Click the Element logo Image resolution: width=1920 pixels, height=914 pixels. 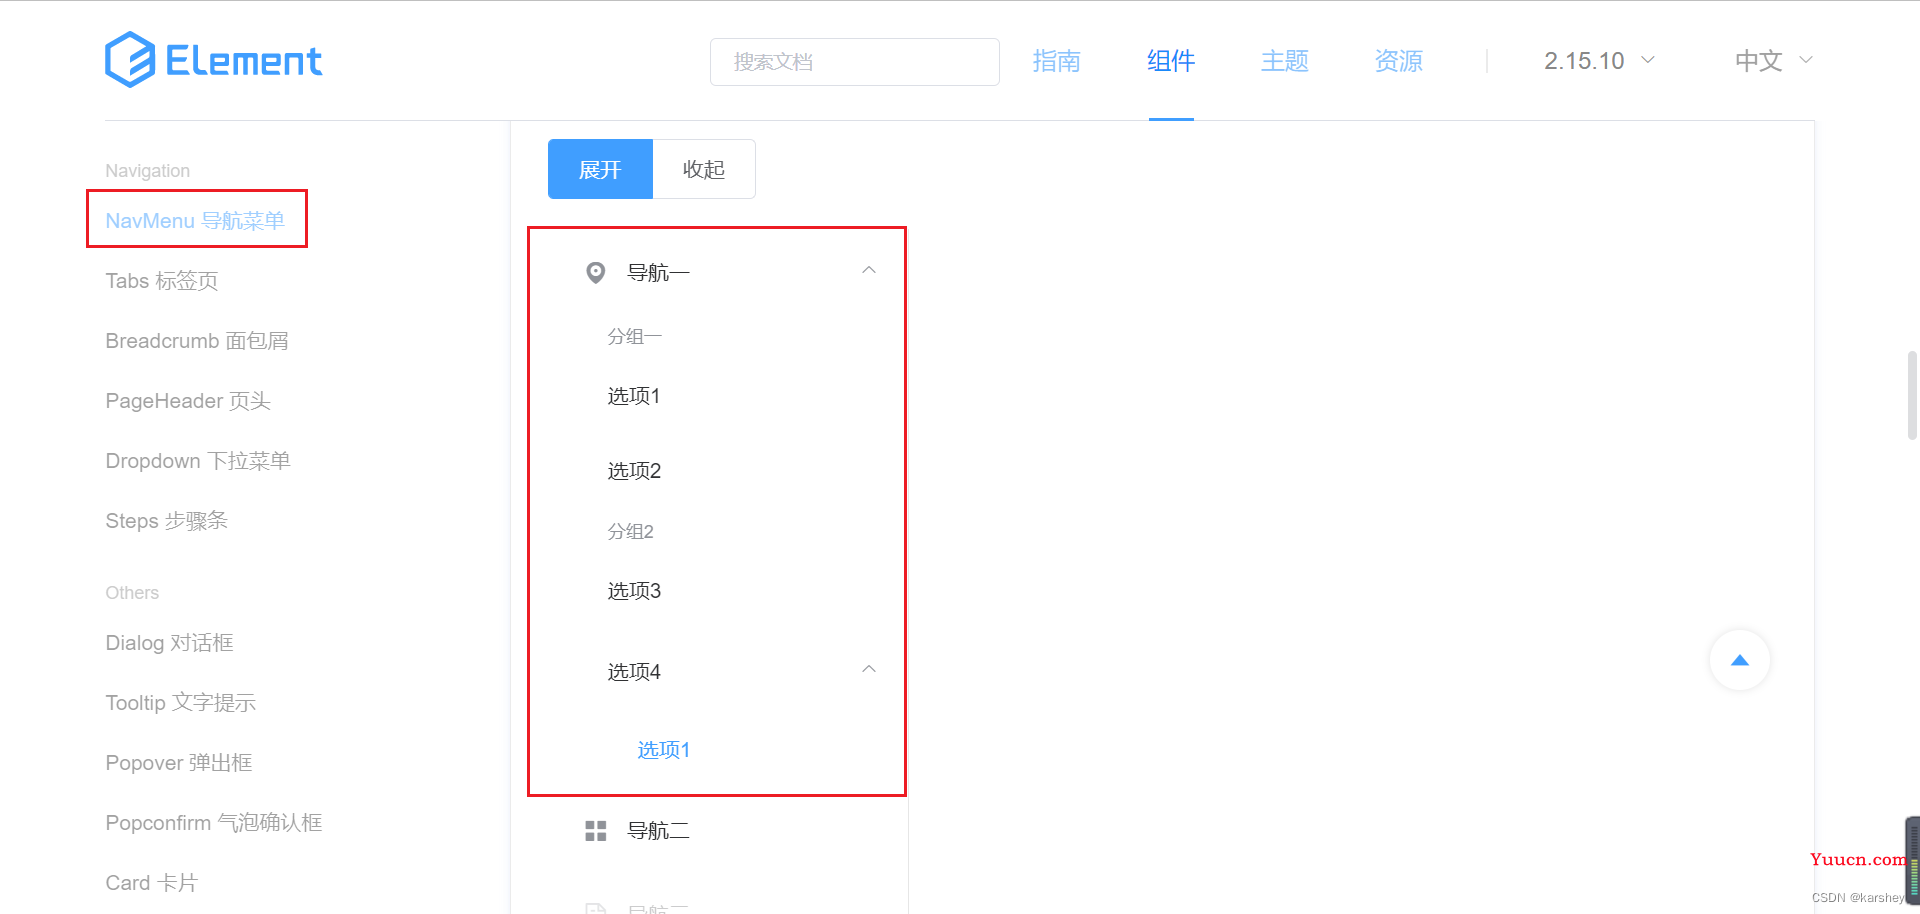coord(214,60)
